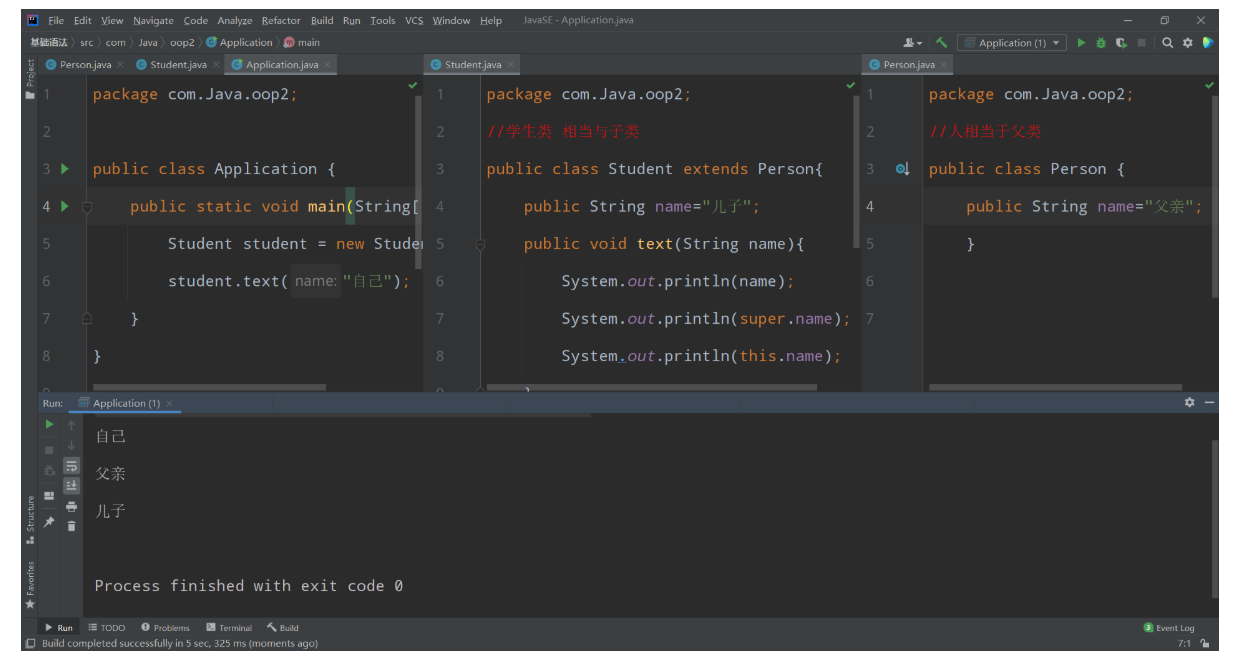Rerun Application in the Run panel
1242x660 pixels.
[x=49, y=425]
